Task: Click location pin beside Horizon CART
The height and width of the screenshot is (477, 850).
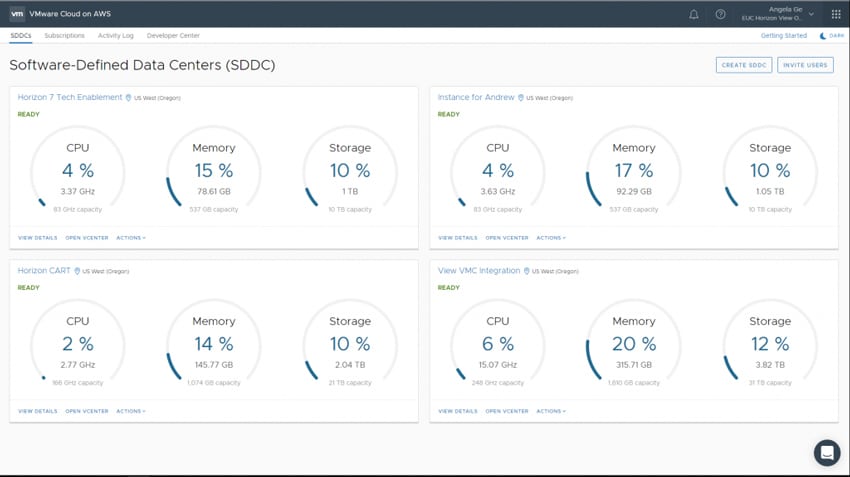Action: pos(77,271)
